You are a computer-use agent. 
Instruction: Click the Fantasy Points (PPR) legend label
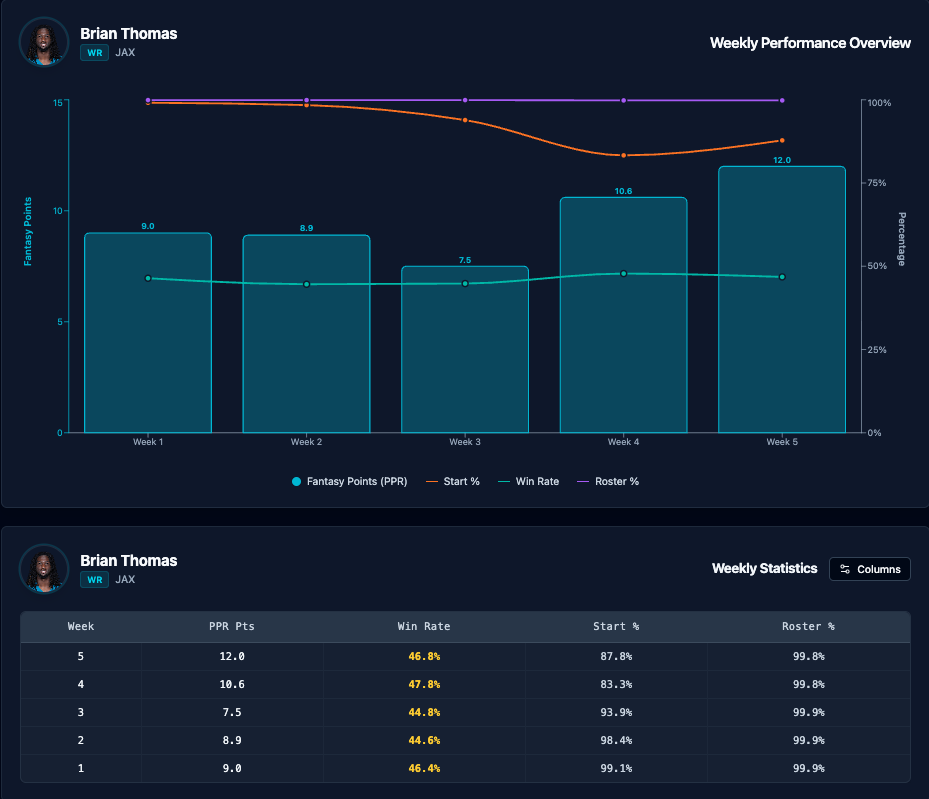pos(358,482)
